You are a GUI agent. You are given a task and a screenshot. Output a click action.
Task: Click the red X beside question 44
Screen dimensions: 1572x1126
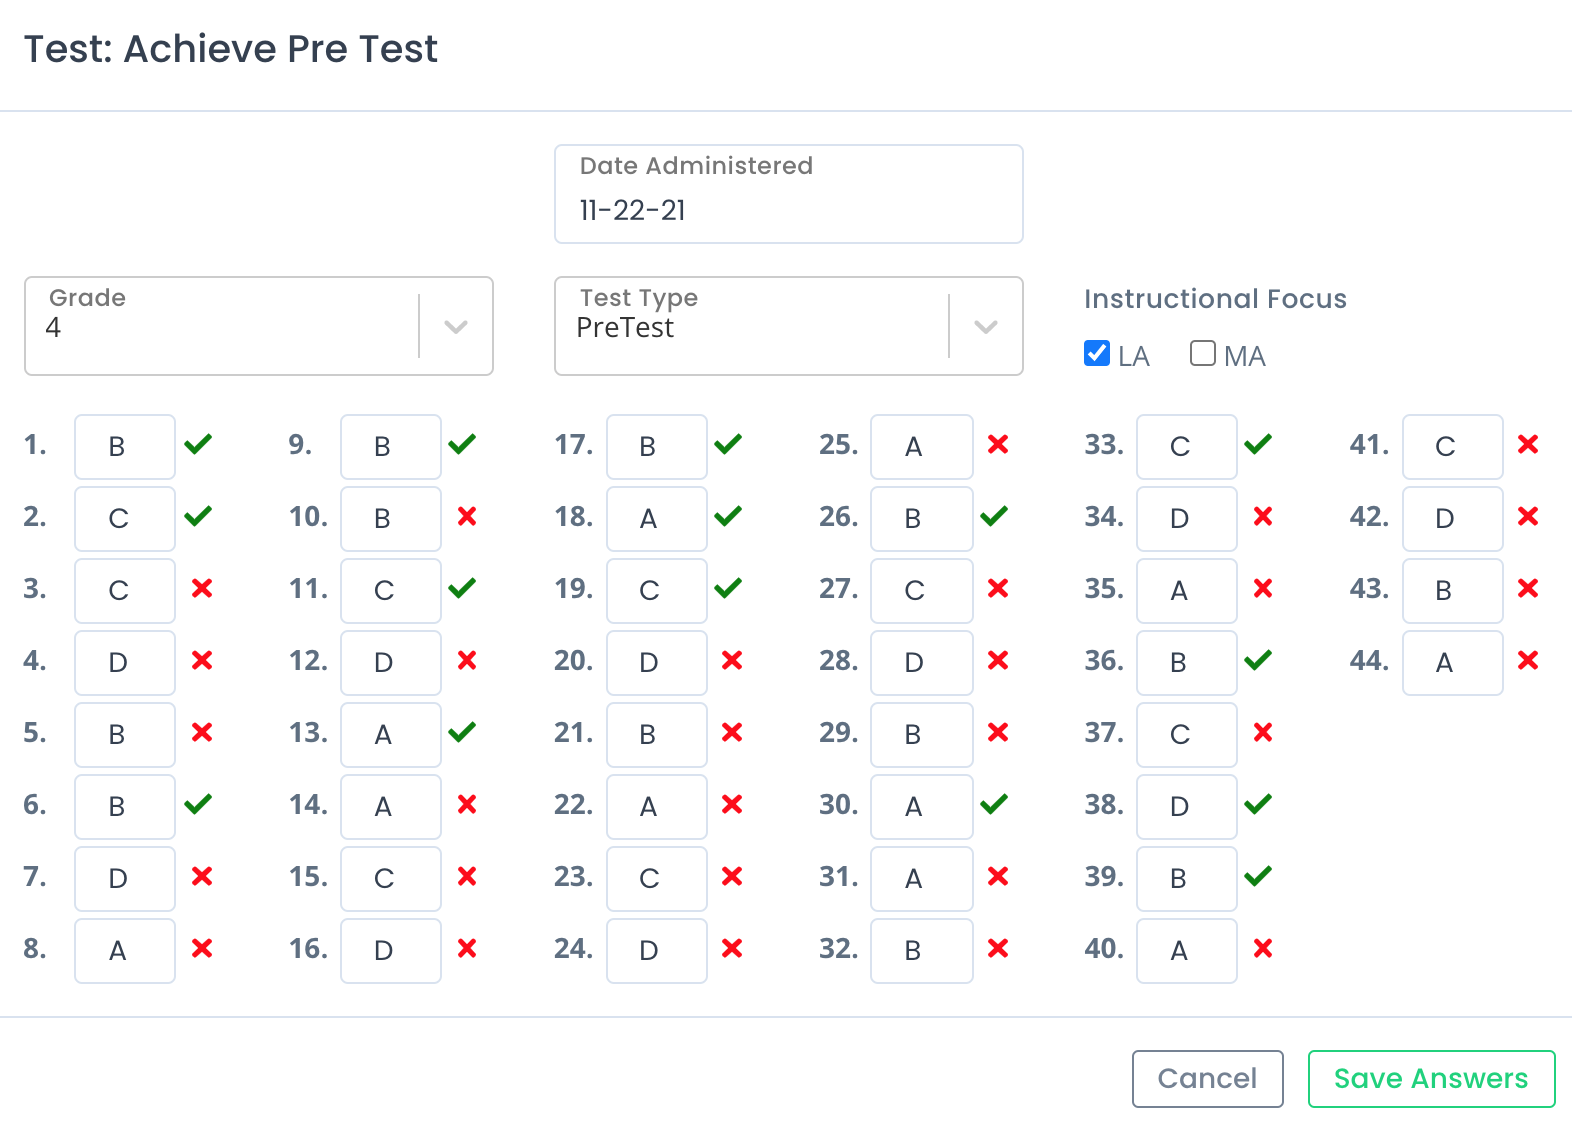1528,660
